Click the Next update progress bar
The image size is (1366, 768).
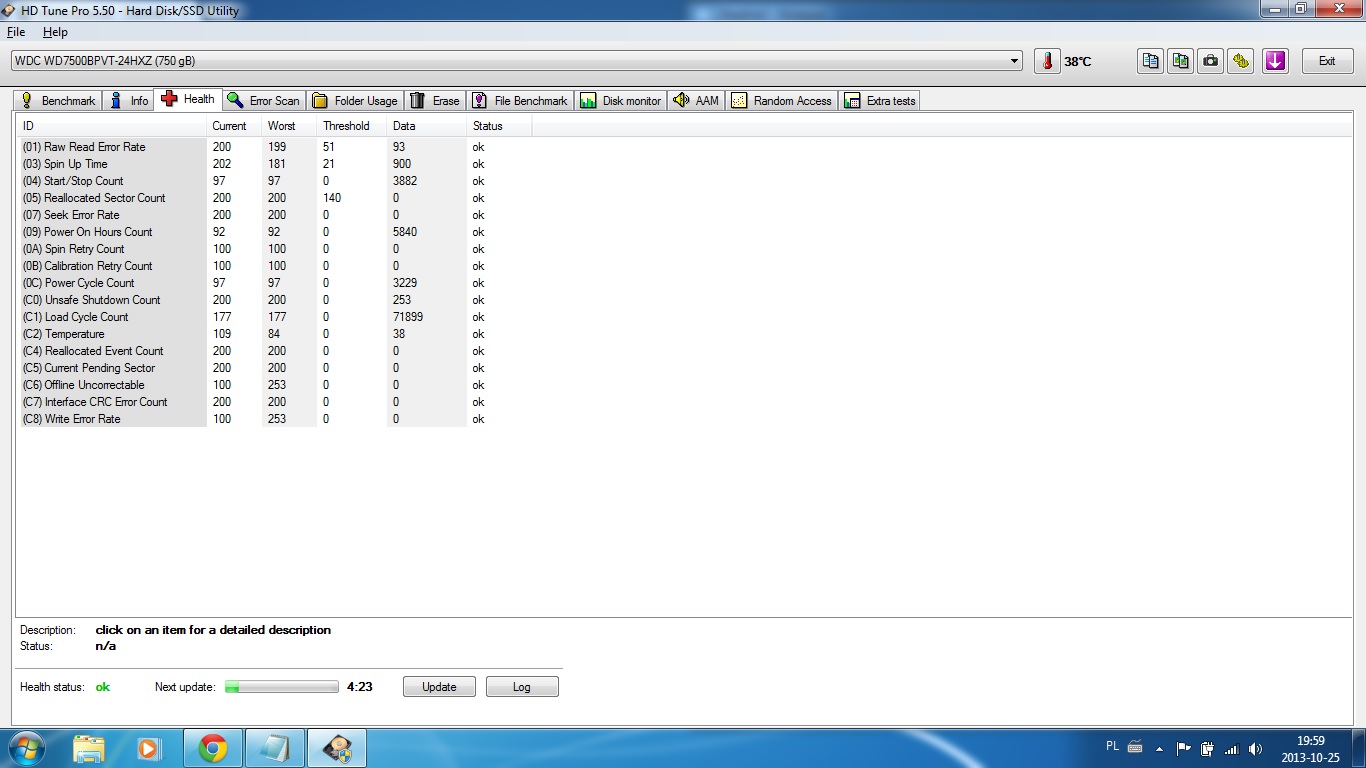[282, 687]
